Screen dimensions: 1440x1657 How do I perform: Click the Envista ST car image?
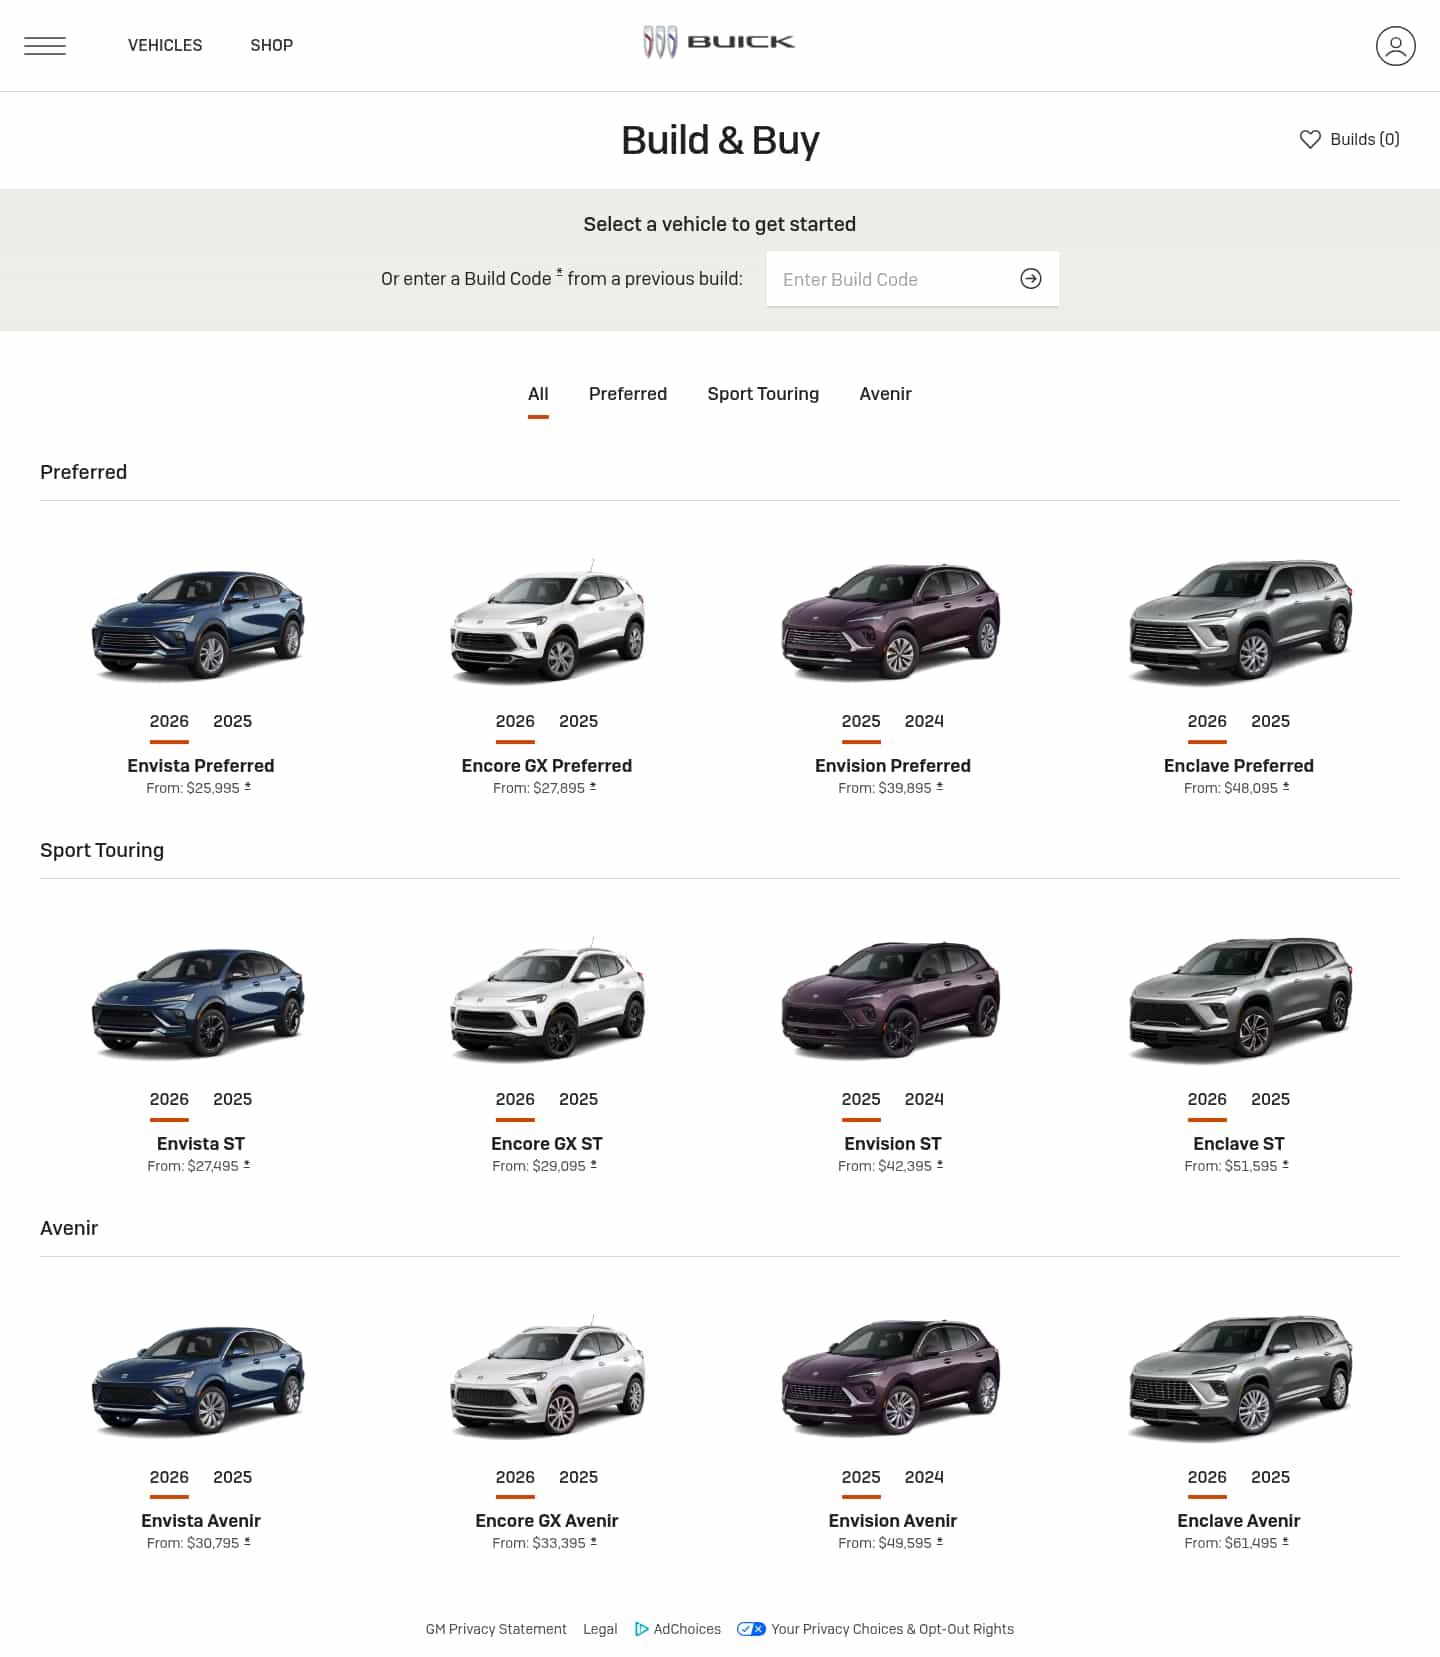pos(199,1002)
